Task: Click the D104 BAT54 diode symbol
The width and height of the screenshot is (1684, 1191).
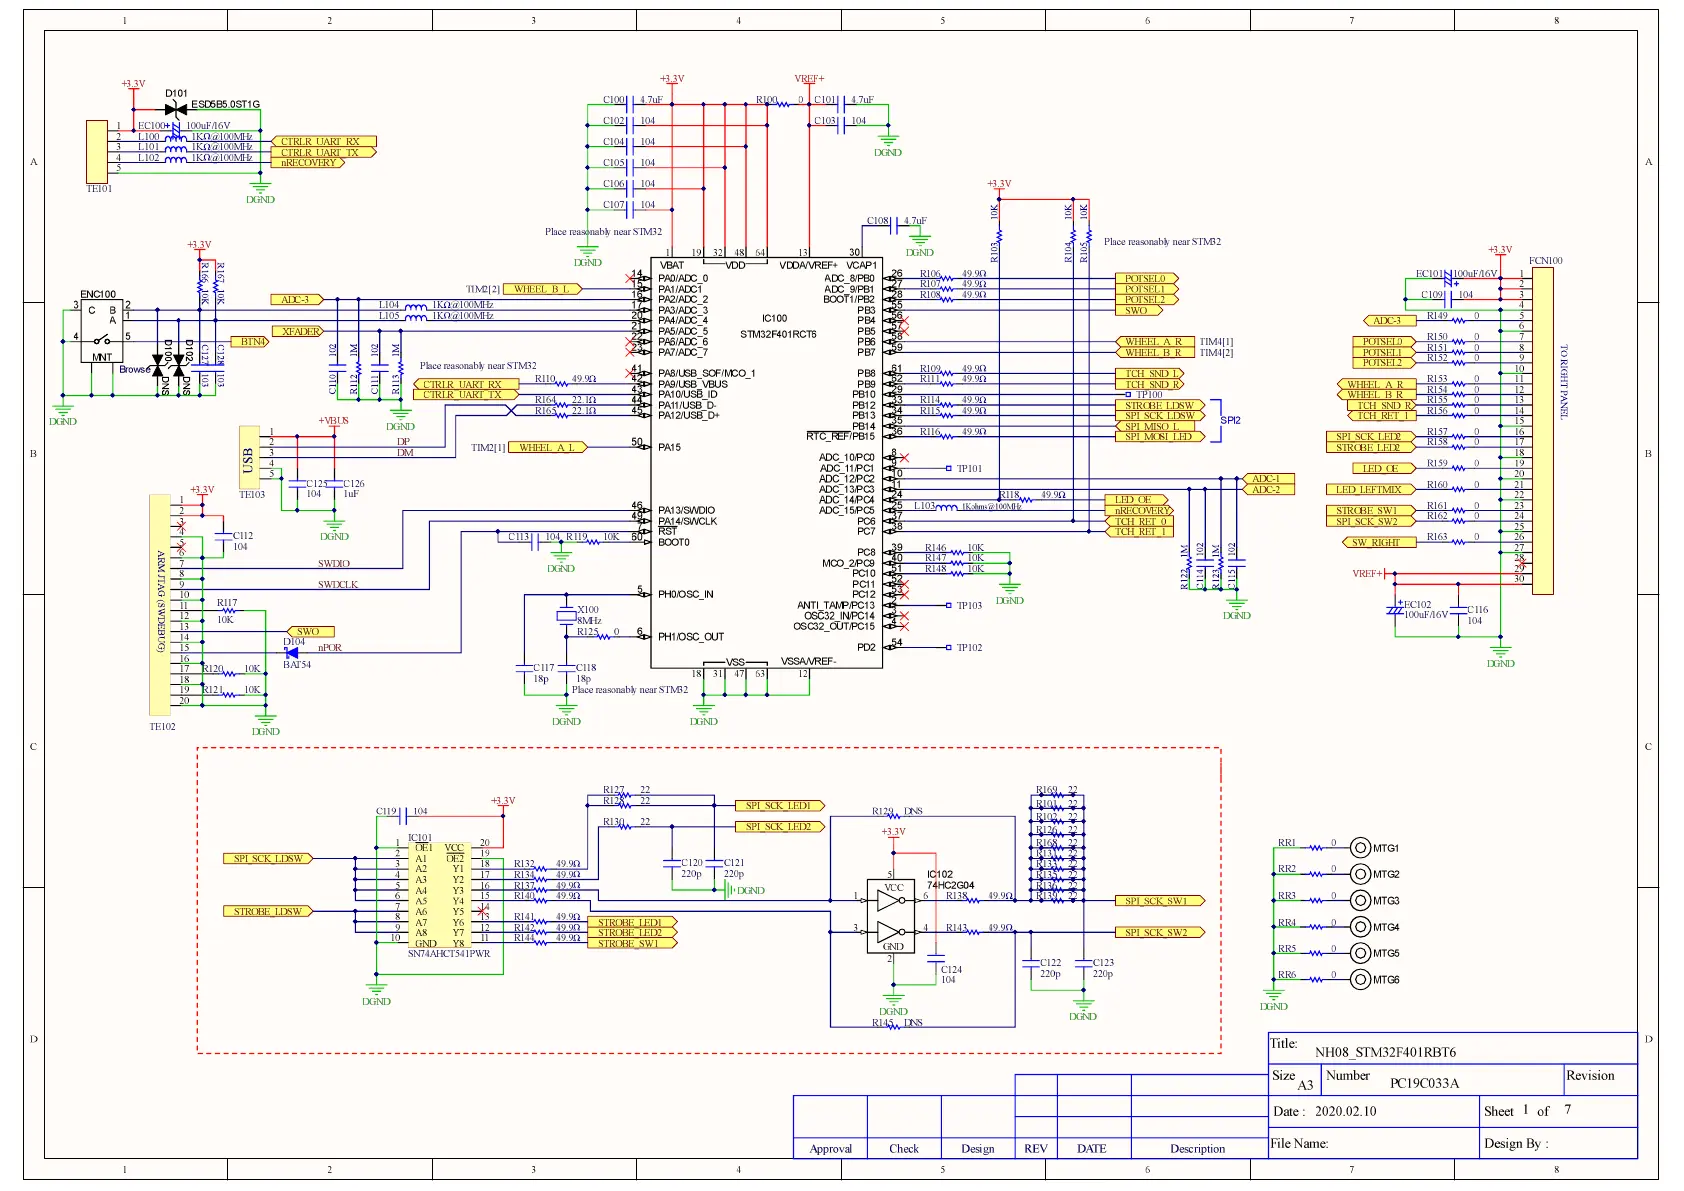Action: point(291,653)
